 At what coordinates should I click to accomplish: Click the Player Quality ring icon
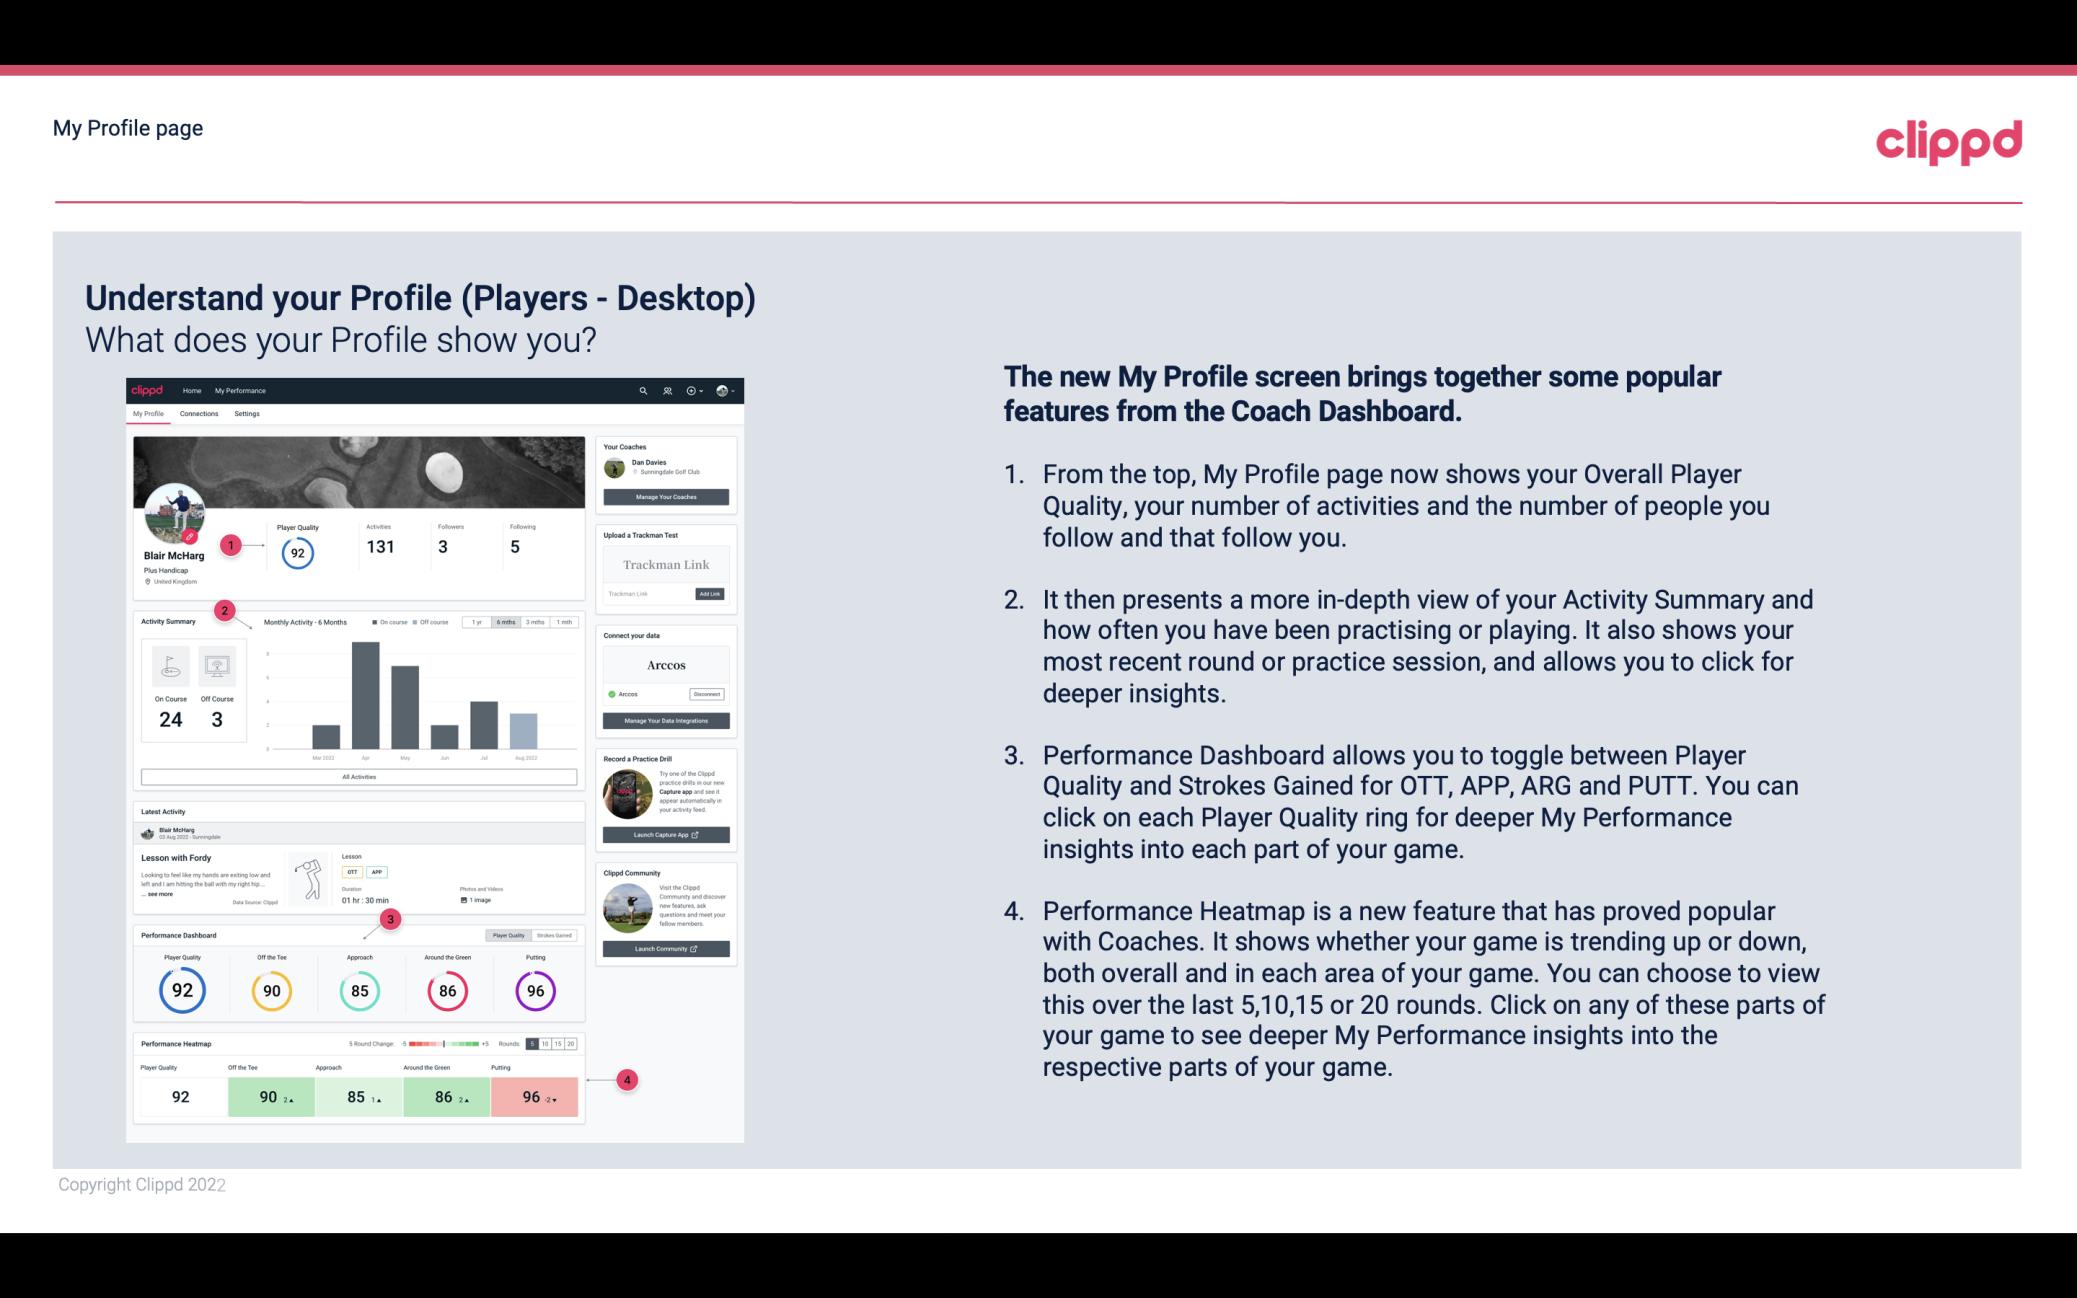(181, 988)
